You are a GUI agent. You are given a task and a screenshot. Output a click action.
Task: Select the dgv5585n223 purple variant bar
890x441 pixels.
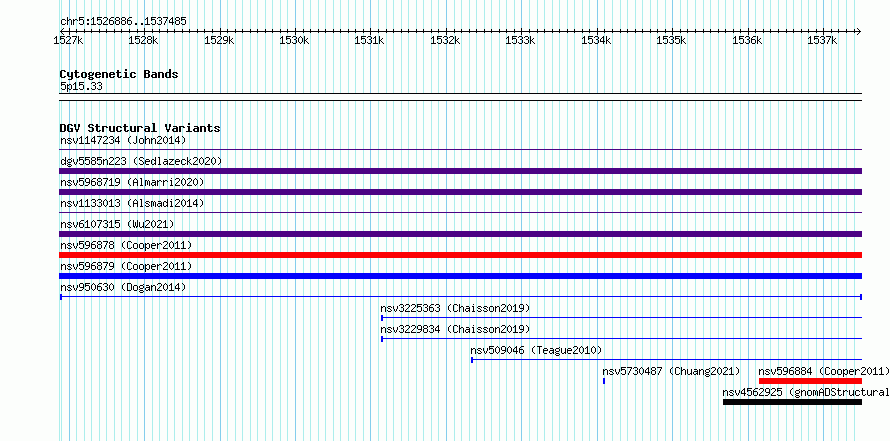click(461, 171)
